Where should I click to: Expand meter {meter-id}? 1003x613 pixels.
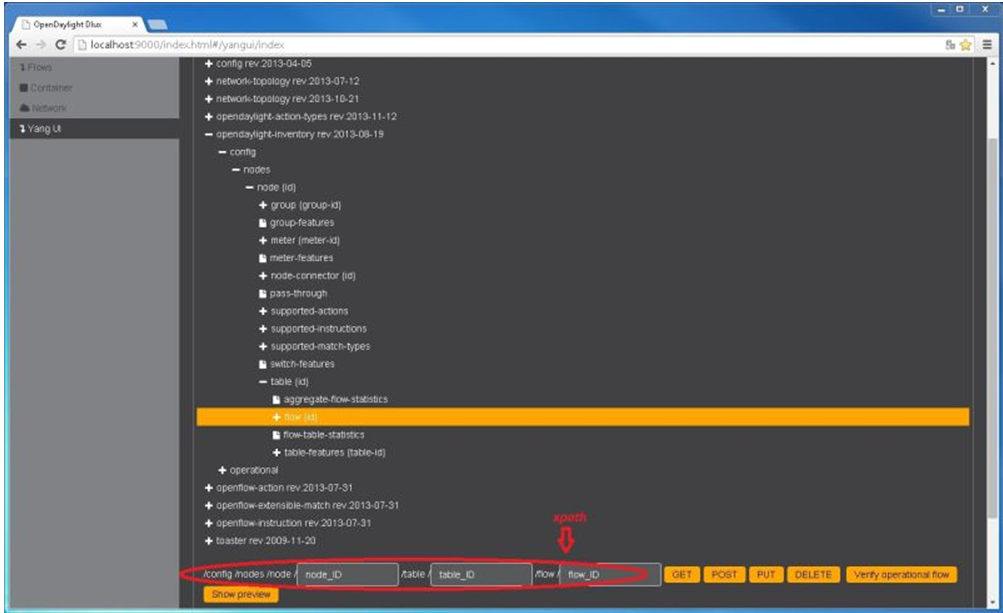[x=263, y=241]
